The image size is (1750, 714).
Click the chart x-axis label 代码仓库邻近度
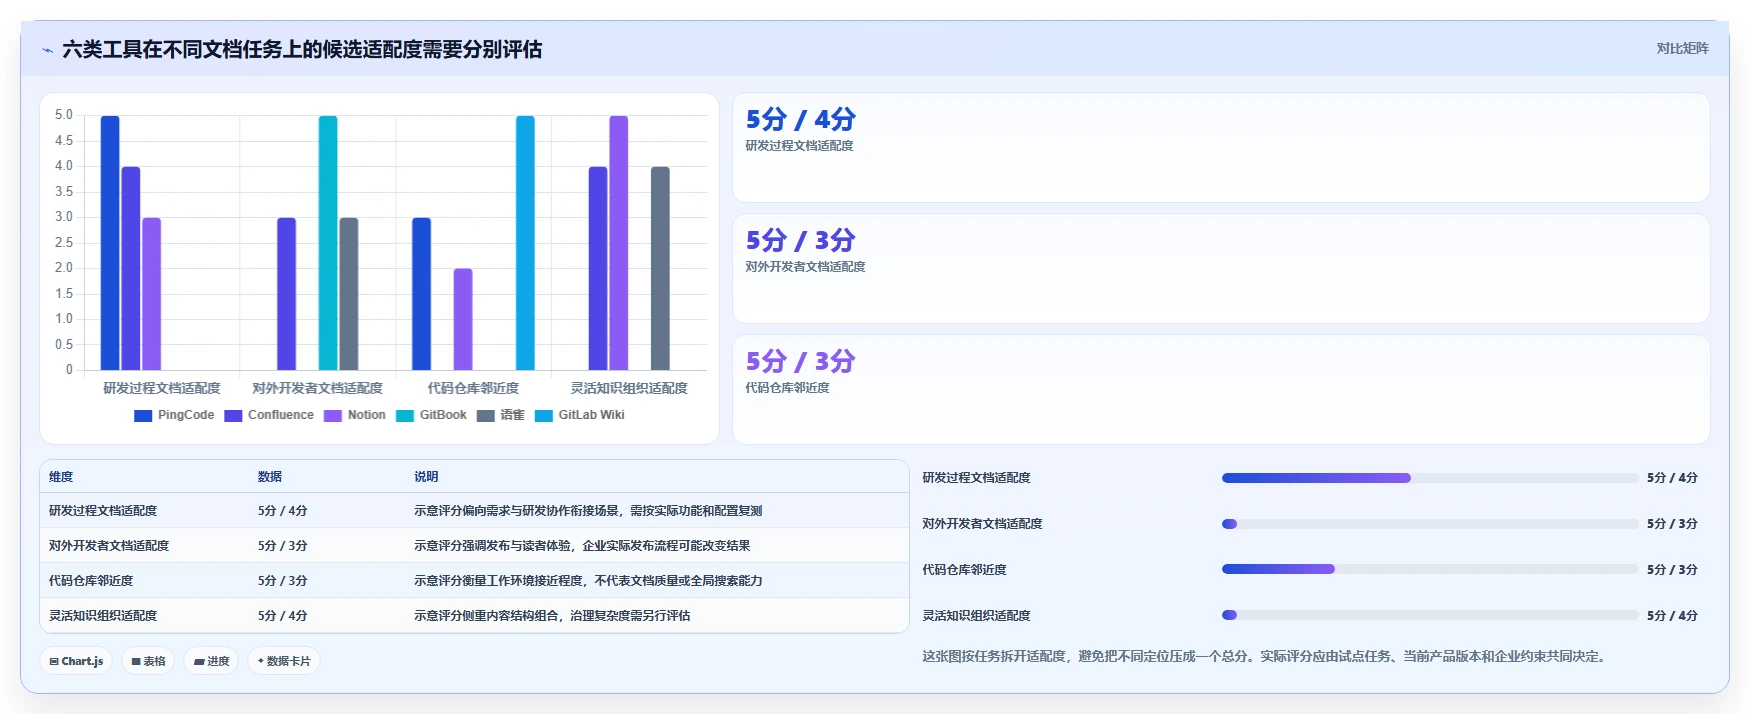coord(474,388)
